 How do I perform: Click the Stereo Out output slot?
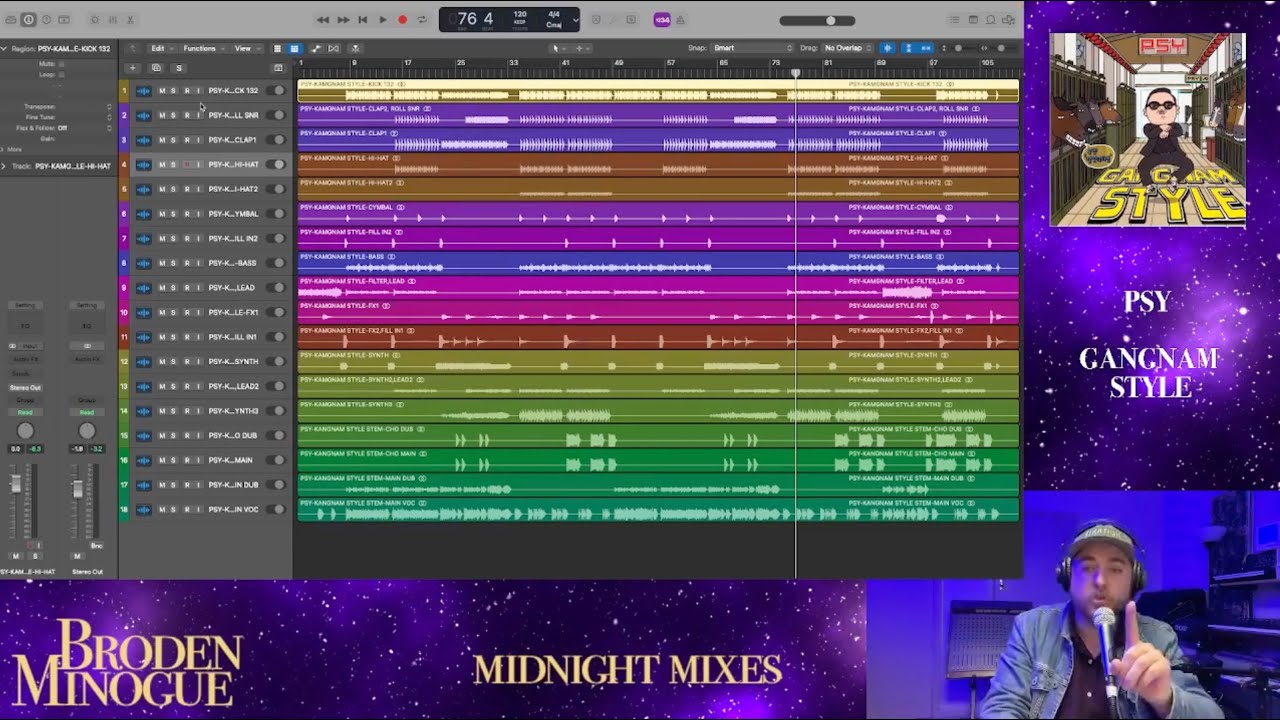(25, 387)
